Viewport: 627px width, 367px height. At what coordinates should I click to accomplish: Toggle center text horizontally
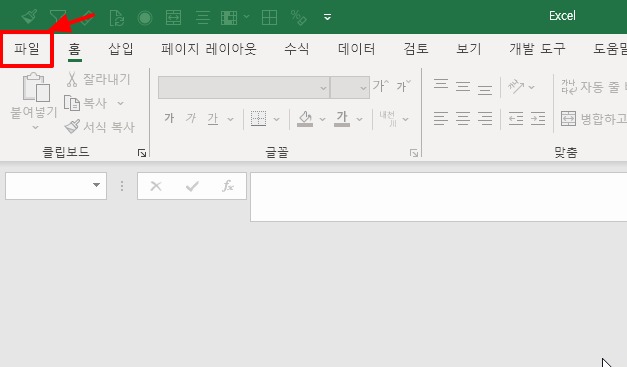coord(463,119)
